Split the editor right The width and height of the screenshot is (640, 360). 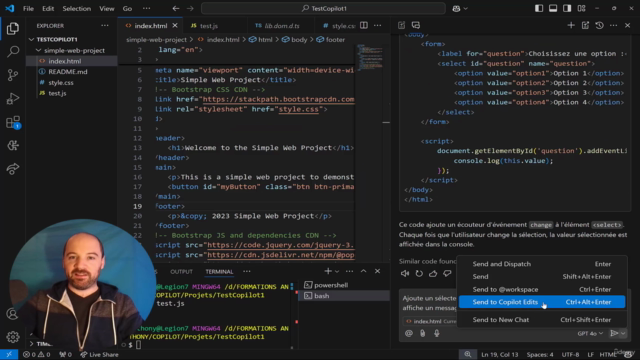click(364, 25)
